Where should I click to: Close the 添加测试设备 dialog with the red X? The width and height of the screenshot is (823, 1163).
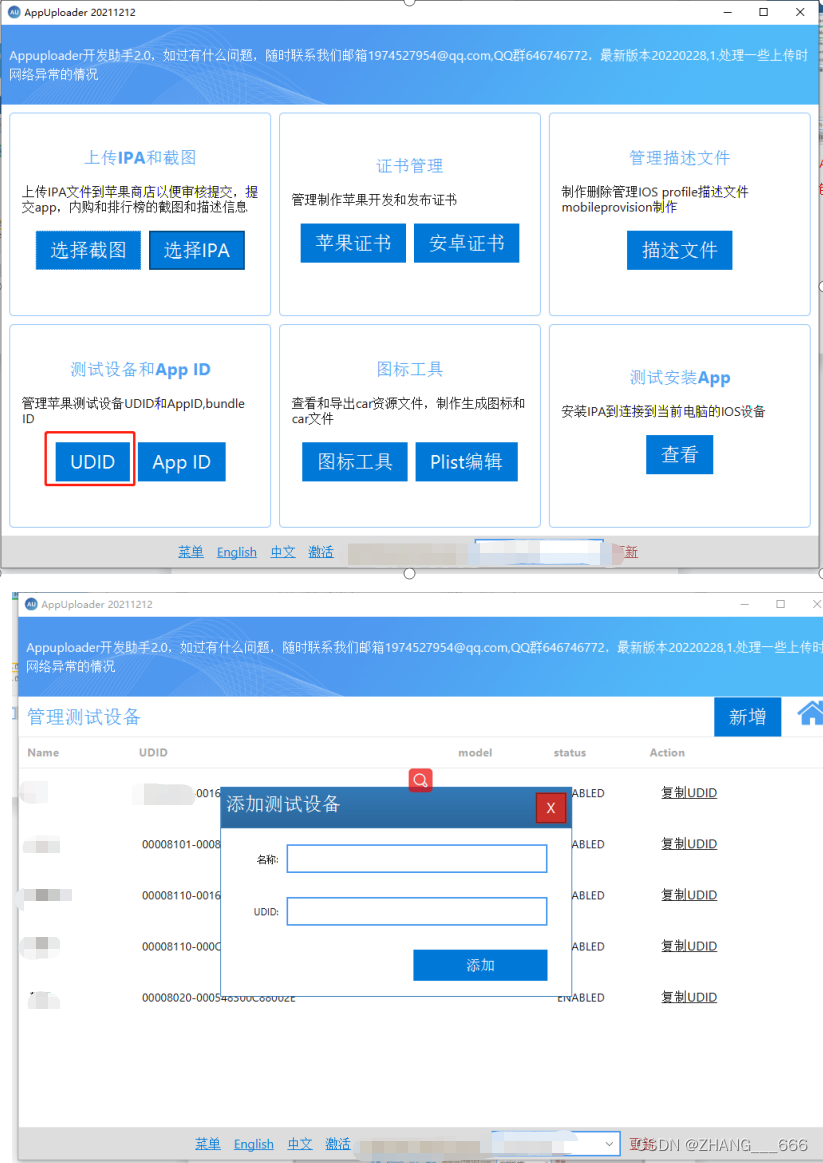click(550, 808)
